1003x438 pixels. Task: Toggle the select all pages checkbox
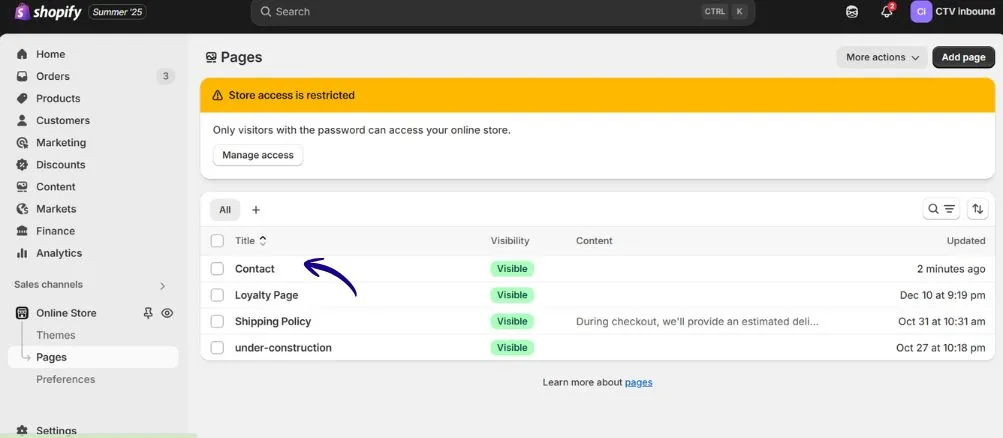click(217, 241)
